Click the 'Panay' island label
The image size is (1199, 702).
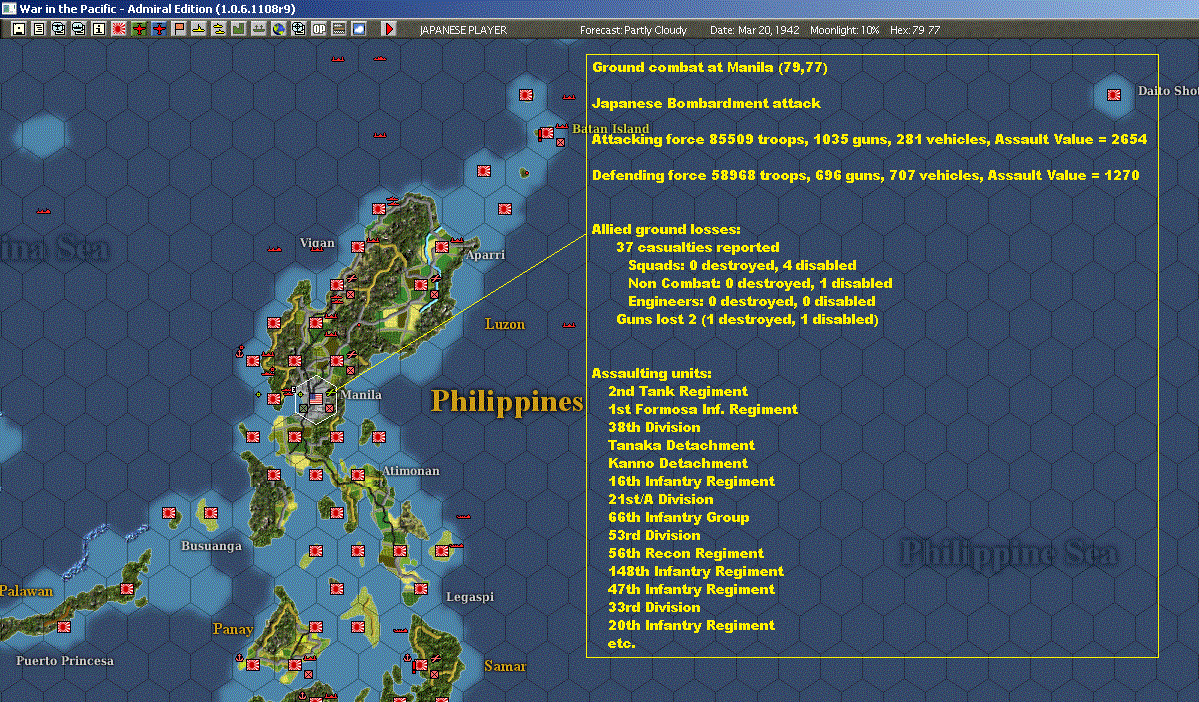(233, 629)
